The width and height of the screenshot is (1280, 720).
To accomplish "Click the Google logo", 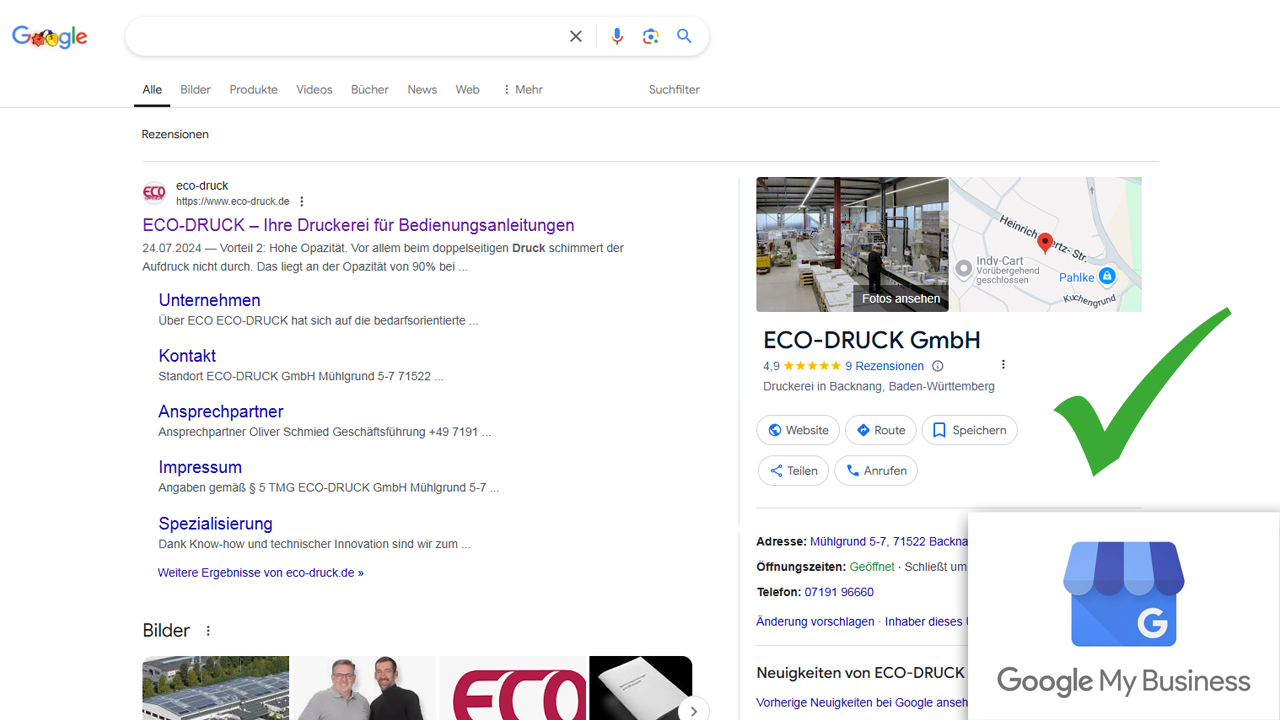I will click(50, 37).
